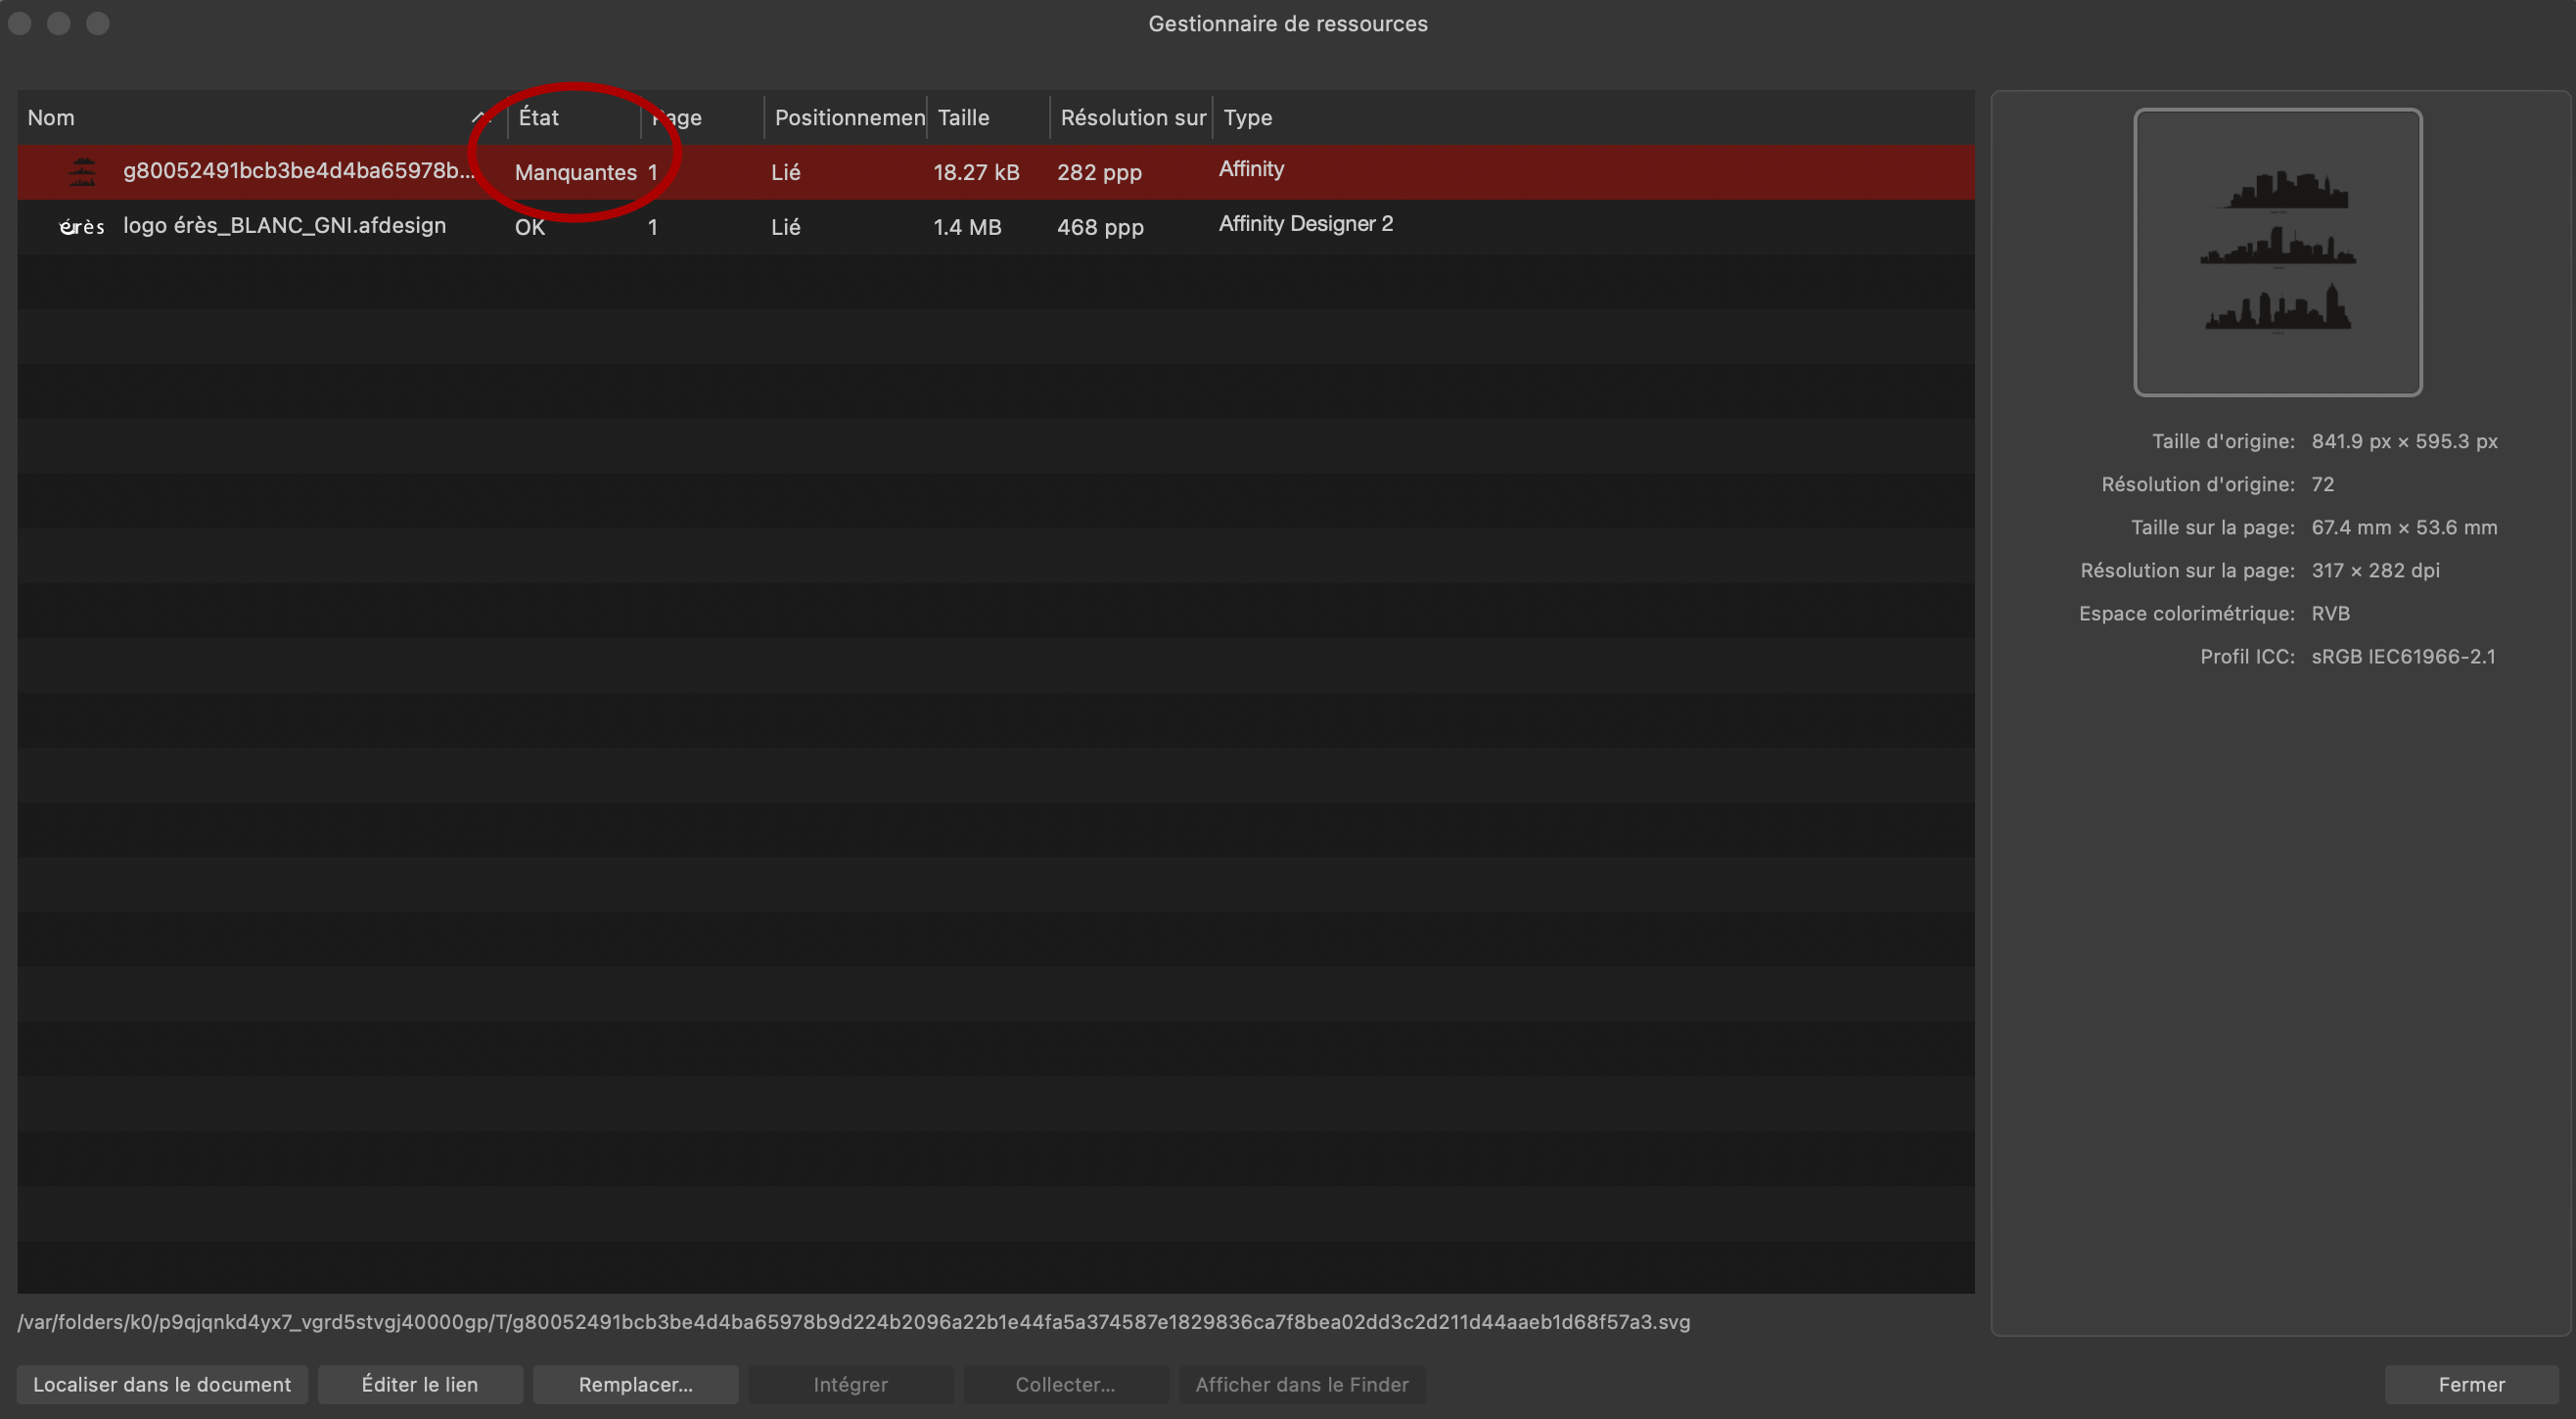Select the logo érès_BLANC_GNI.afdesign row
Screen dimensions: 2576x1419
[x=996, y=227]
